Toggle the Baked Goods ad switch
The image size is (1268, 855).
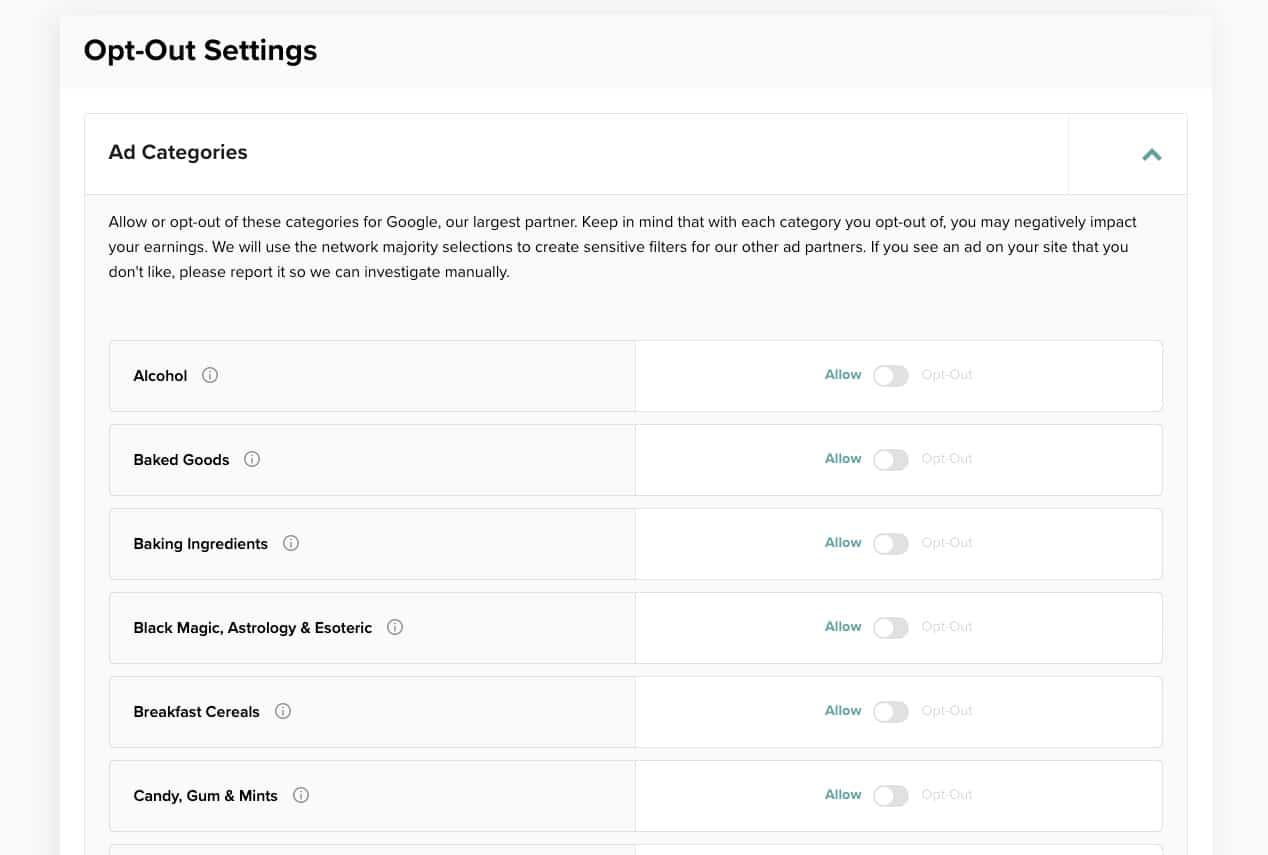click(x=890, y=459)
